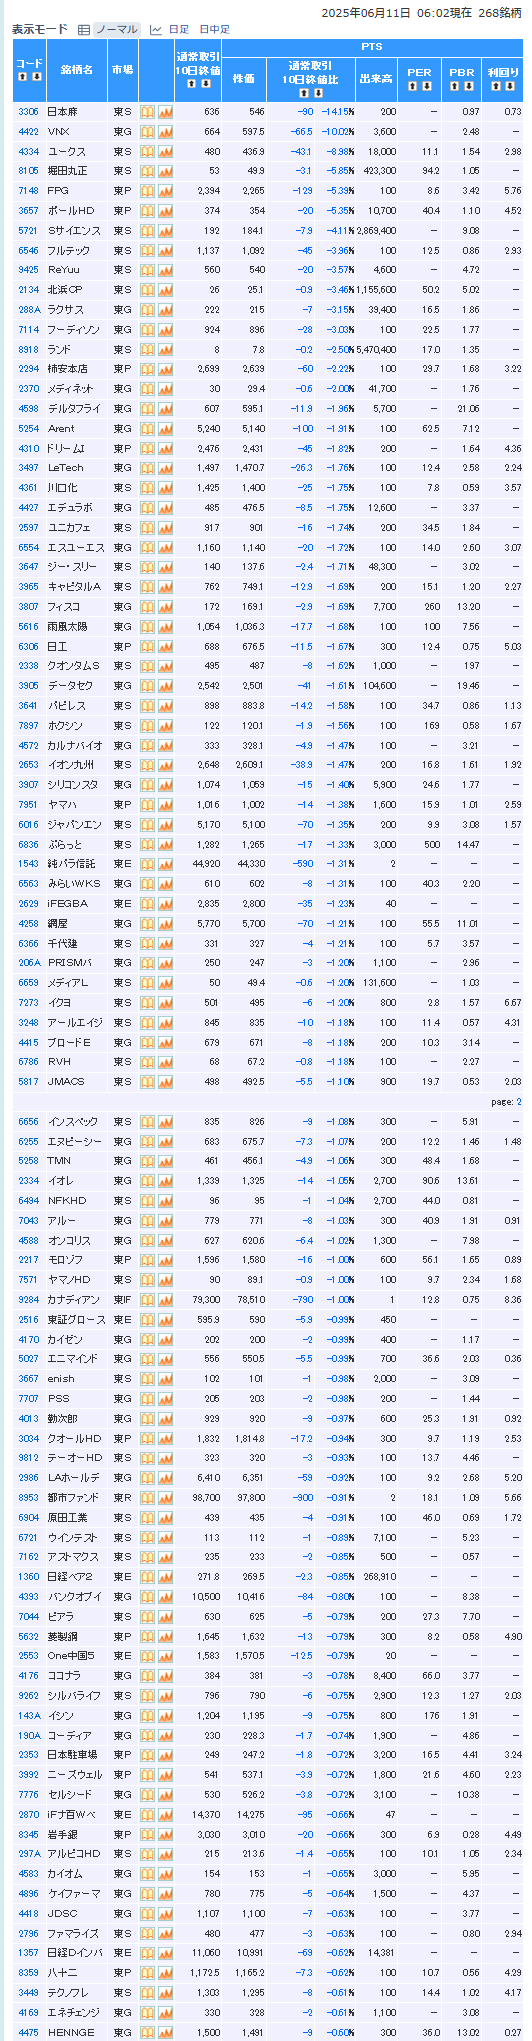This screenshot has width=532, height=2041.
Task: Sort 10日終値比 column ascending arrow
Action: click(x=303, y=92)
